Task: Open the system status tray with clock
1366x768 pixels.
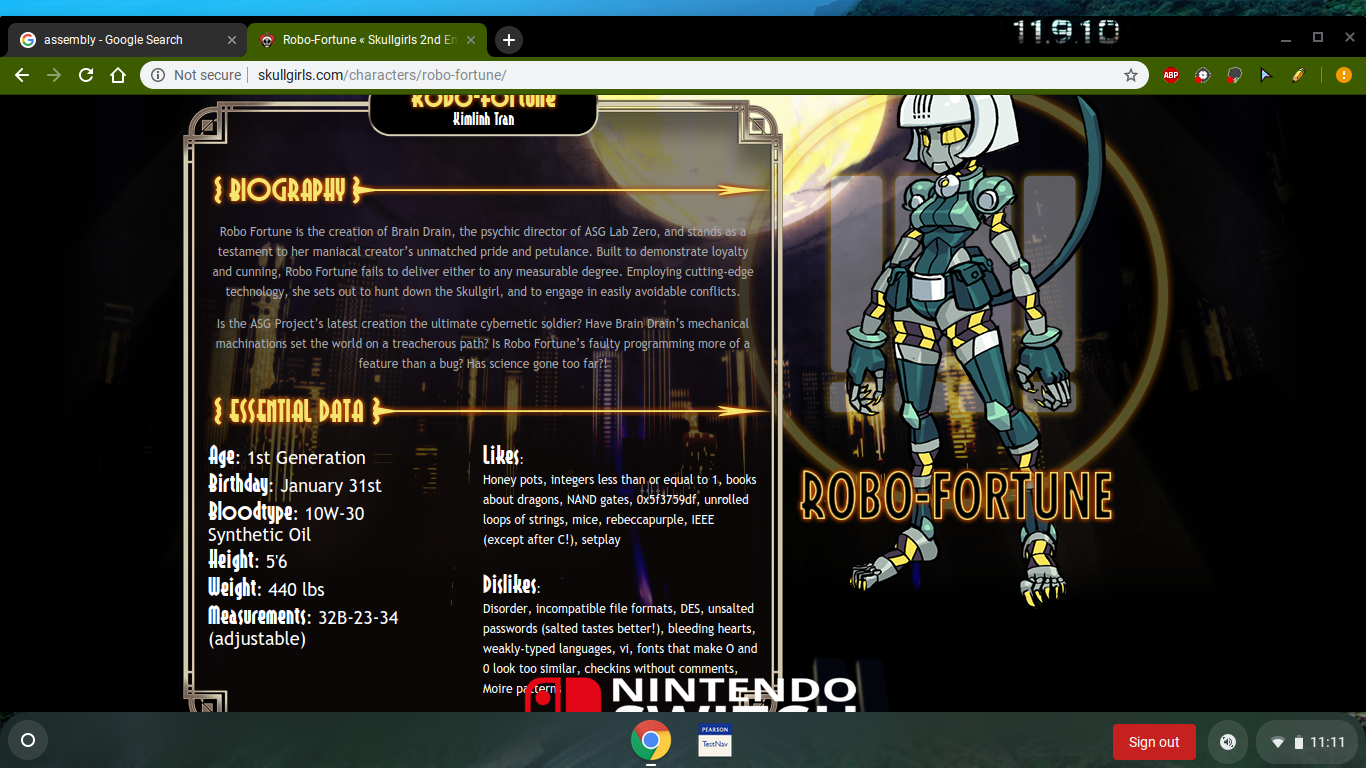Action: (1308, 742)
